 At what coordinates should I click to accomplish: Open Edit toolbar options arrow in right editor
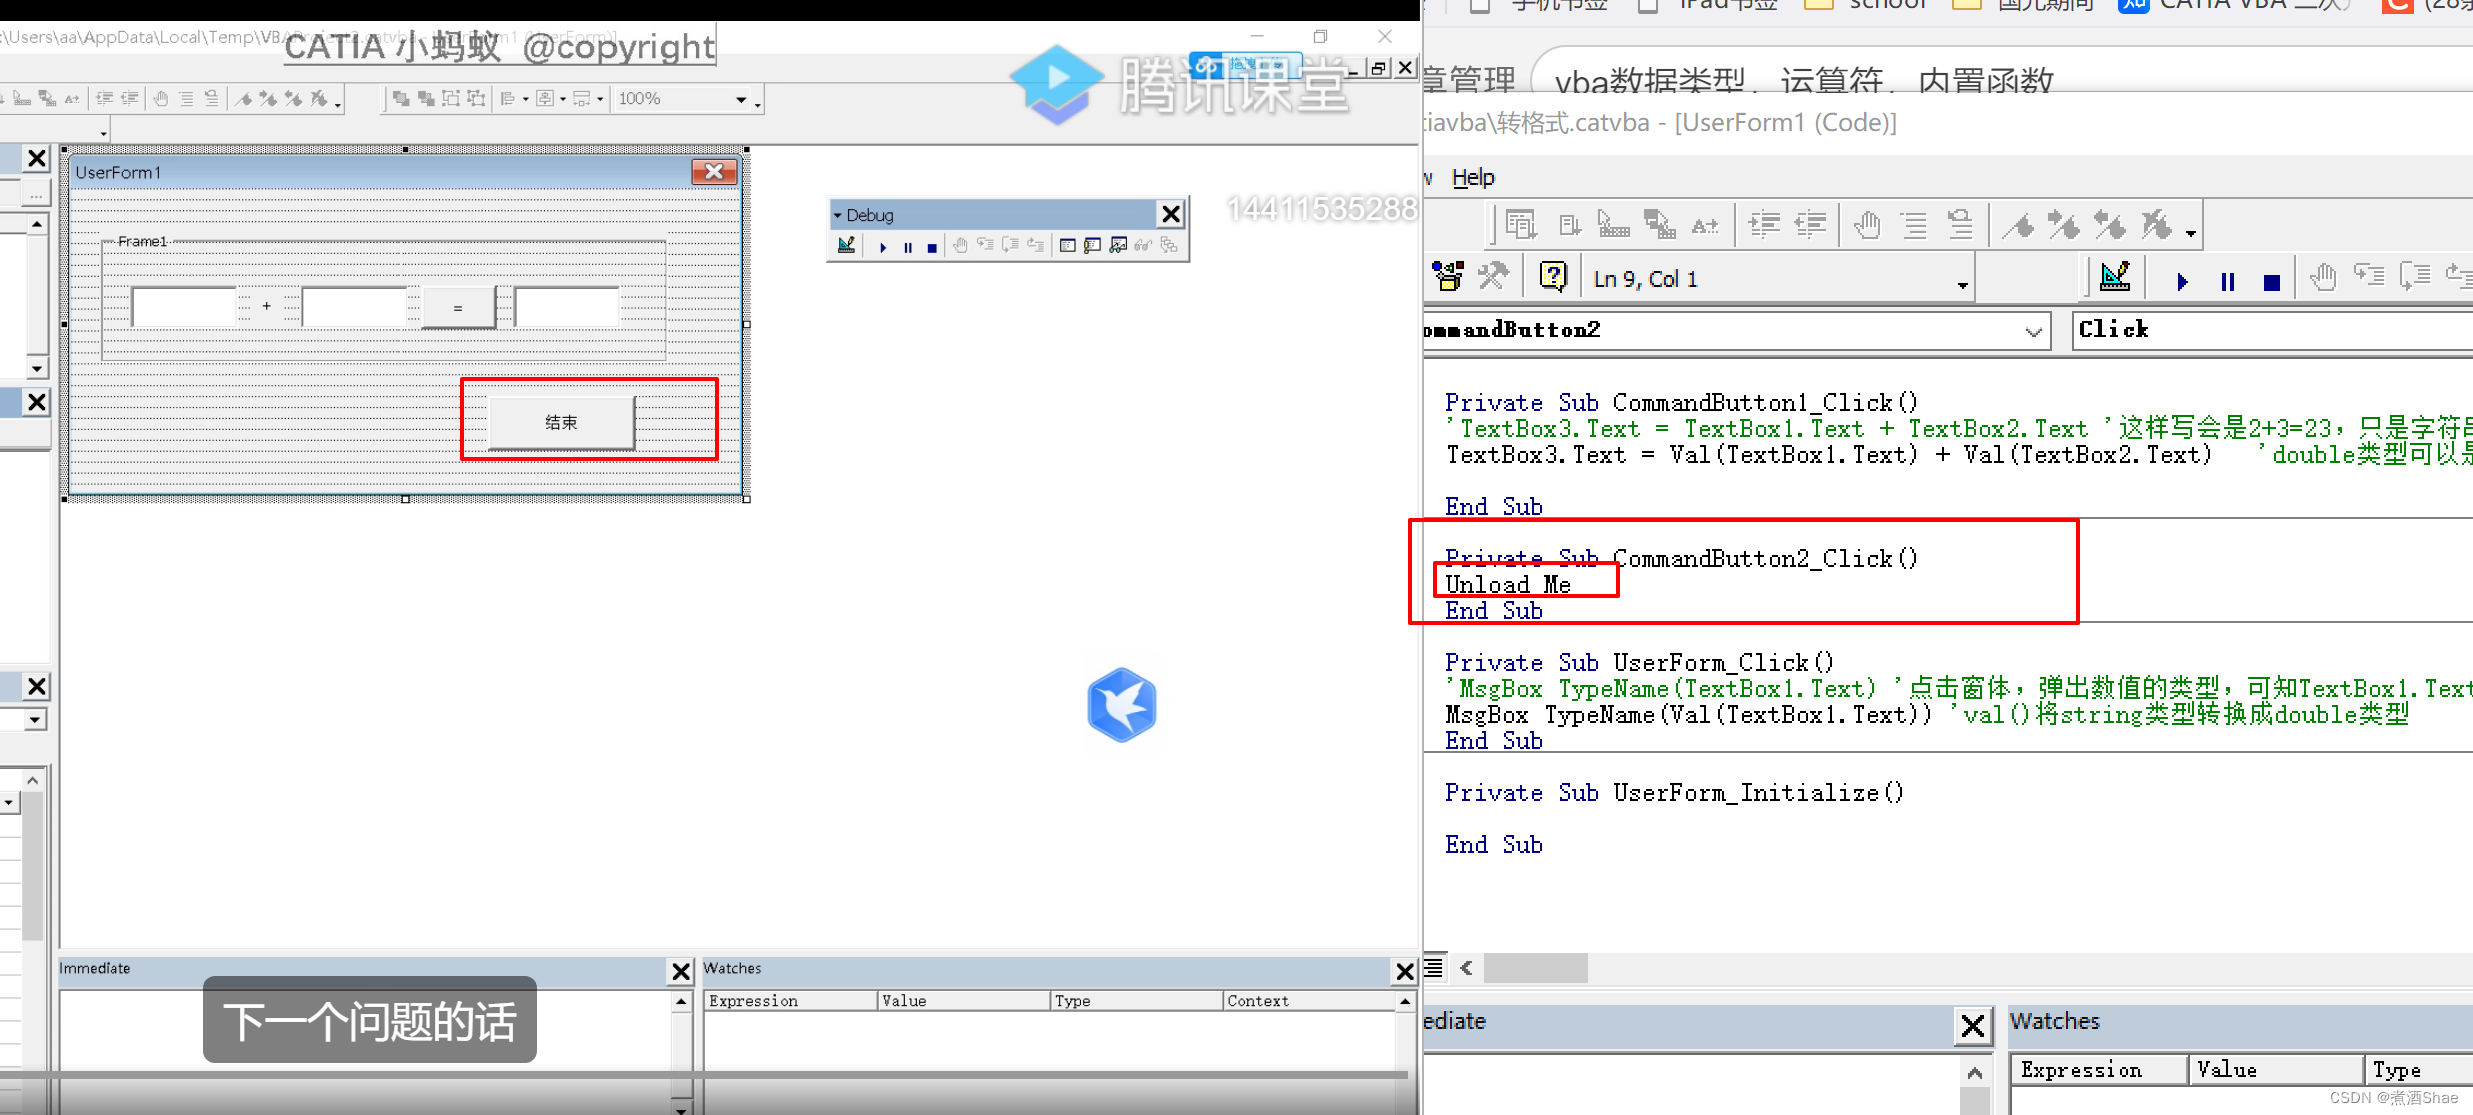coord(2190,233)
